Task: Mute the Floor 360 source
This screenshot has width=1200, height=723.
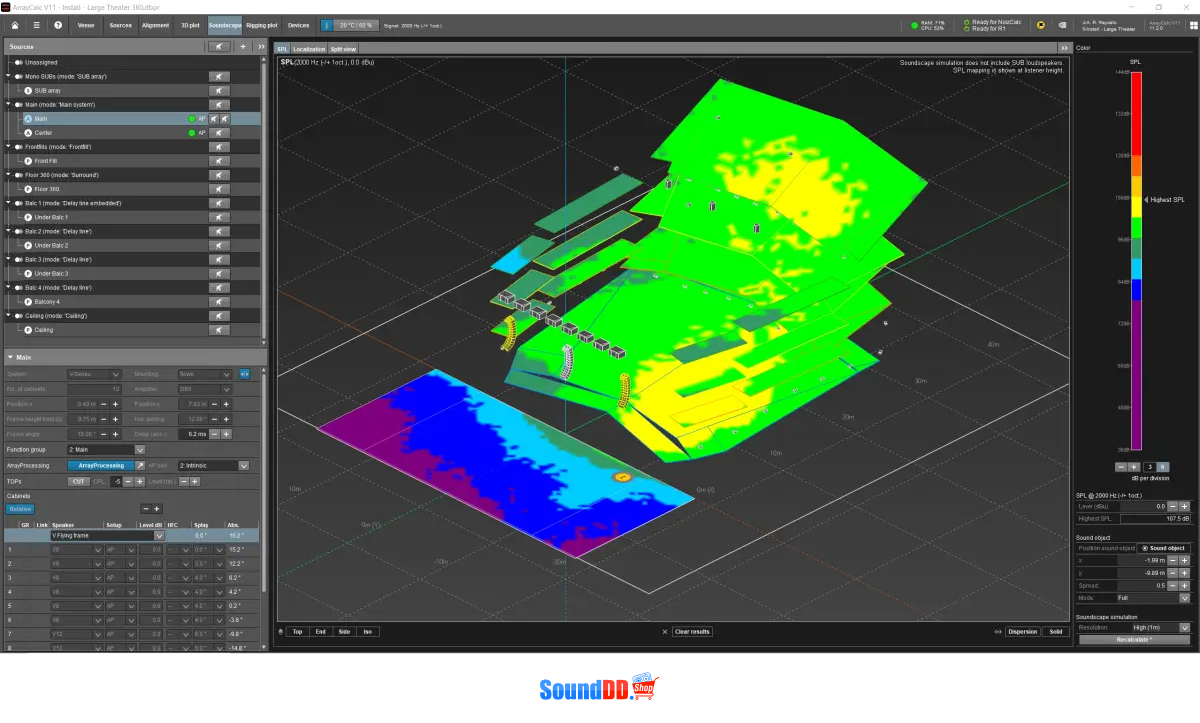Action: [x=219, y=189]
